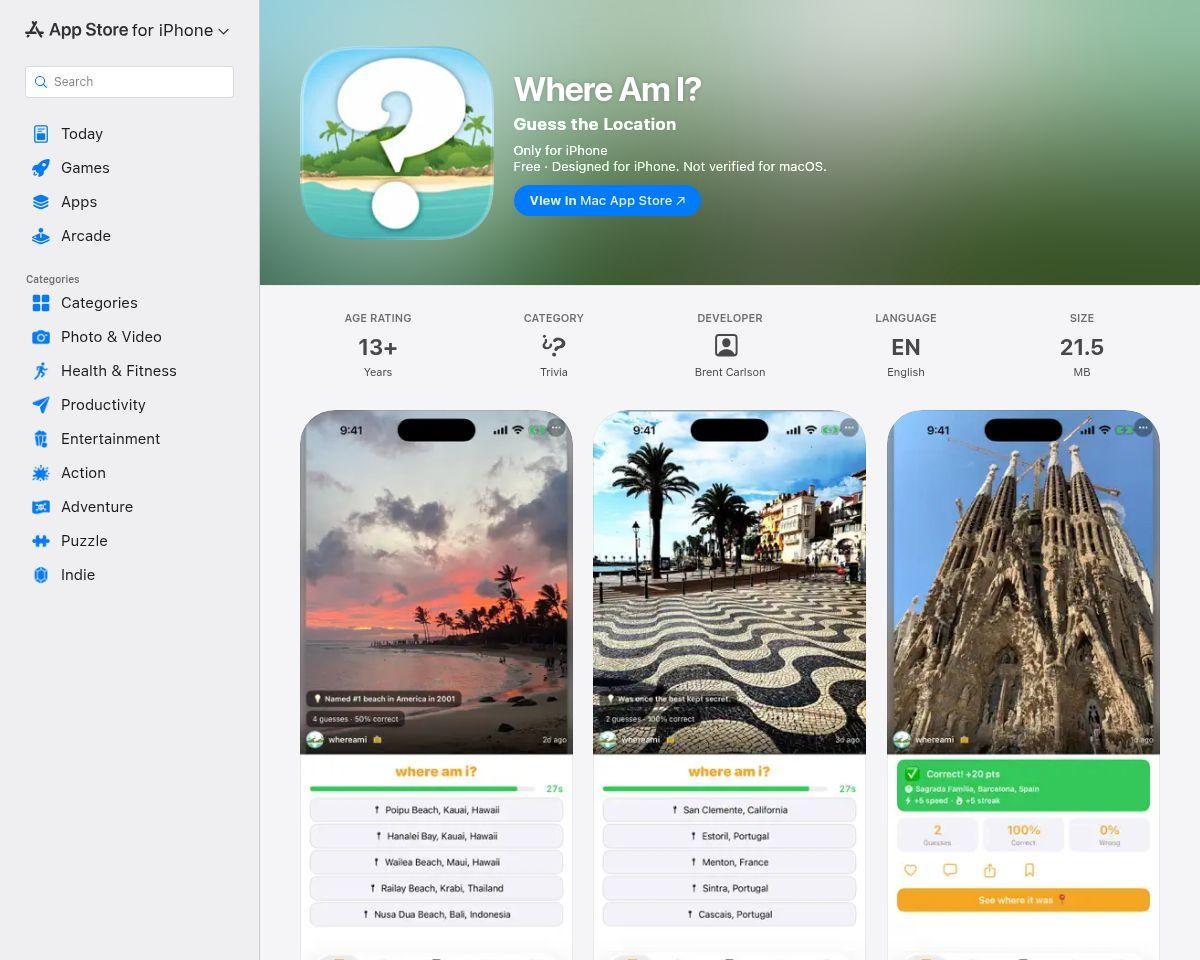Click the Adventure category icon
The image size is (1200, 960).
coord(41,507)
